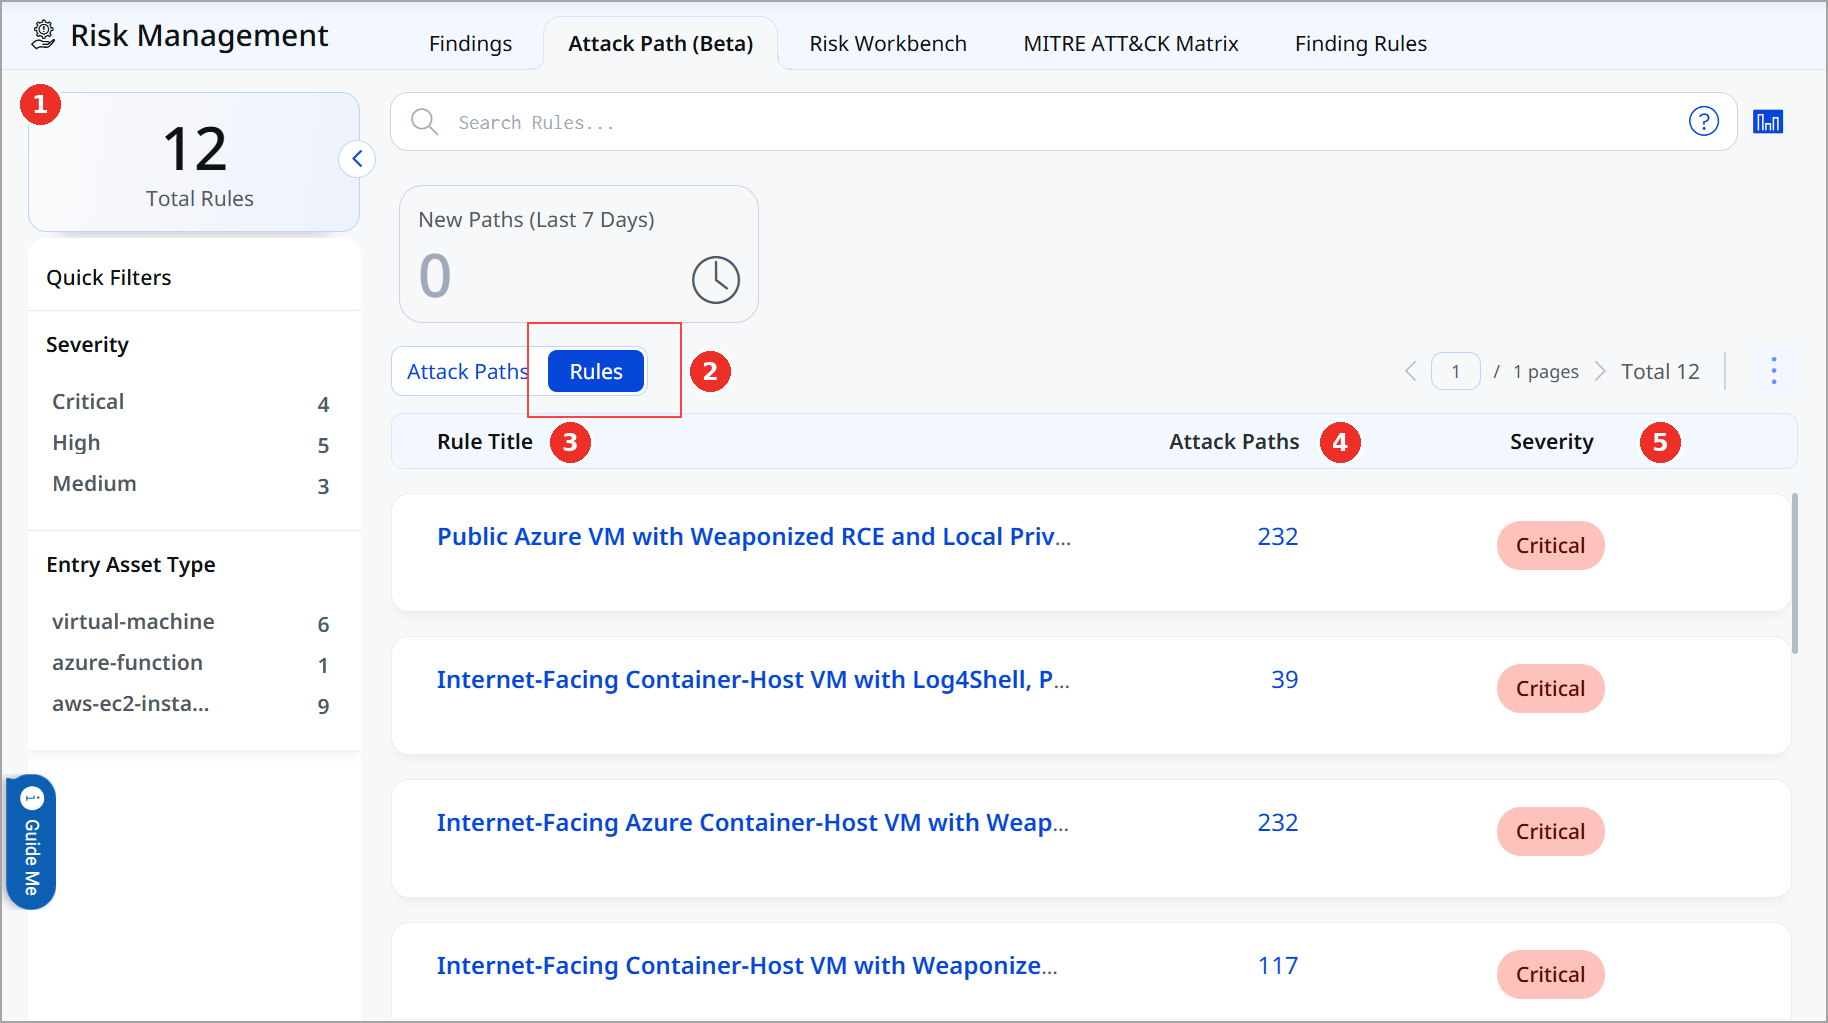Open the MITRE ATT&CK Matrix tab
Viewport: 1828px width, 1023px height.
pos(1131,44)
